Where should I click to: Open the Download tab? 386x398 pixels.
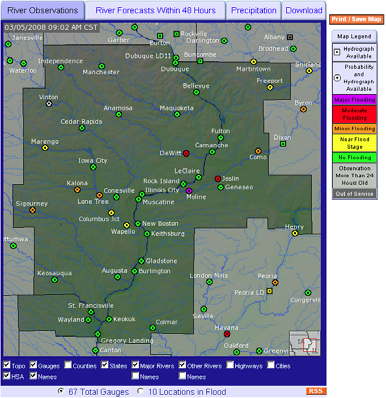(x=304, y=11)
